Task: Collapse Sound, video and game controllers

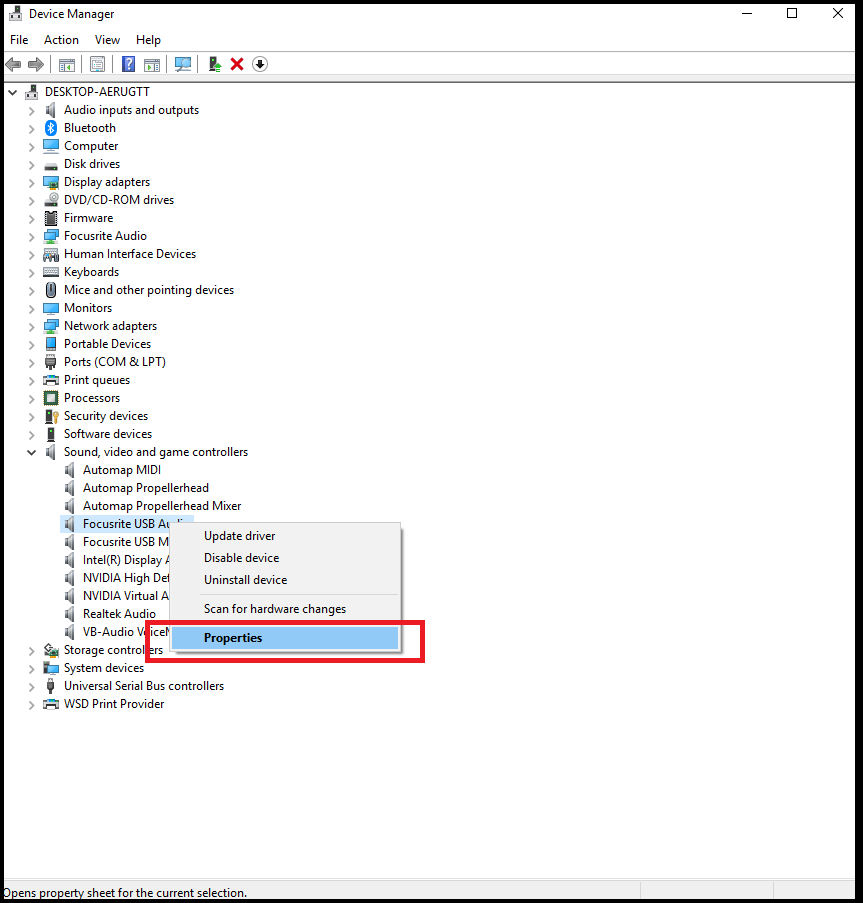Action: pyautogui.click(x=32, y=453)
